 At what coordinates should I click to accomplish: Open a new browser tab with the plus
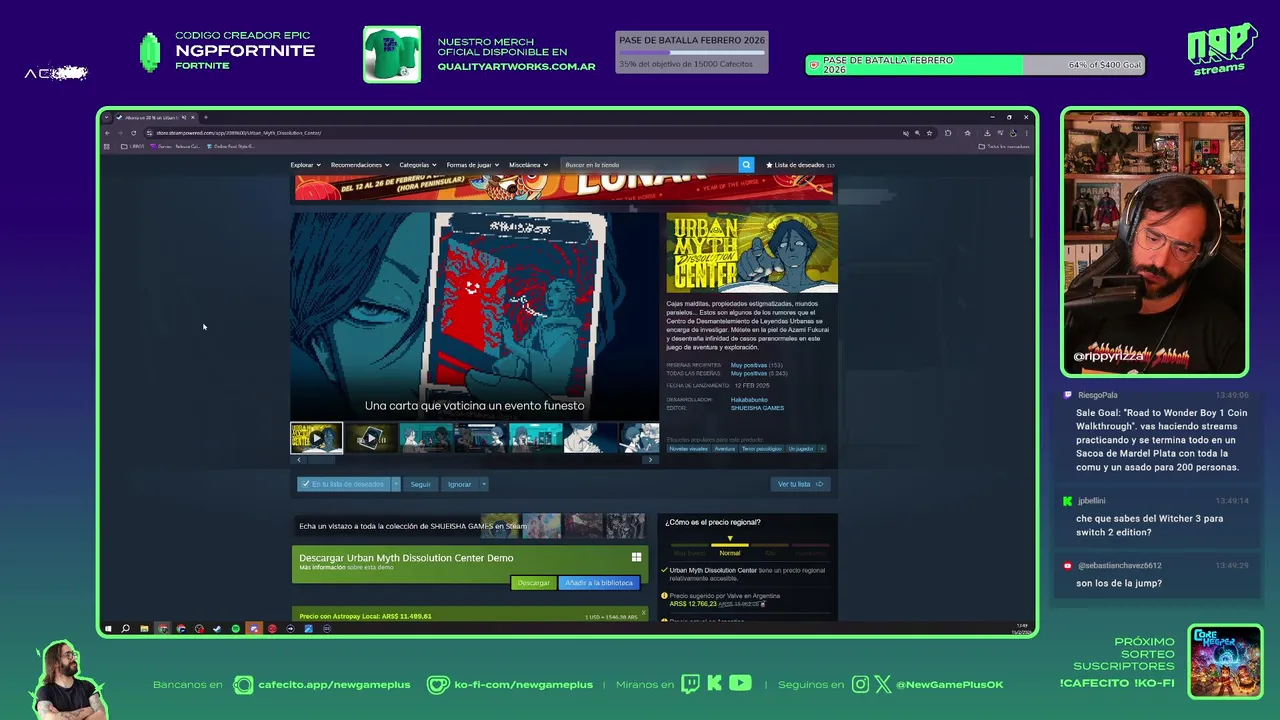pyautogui.click(x=206, y=118)
